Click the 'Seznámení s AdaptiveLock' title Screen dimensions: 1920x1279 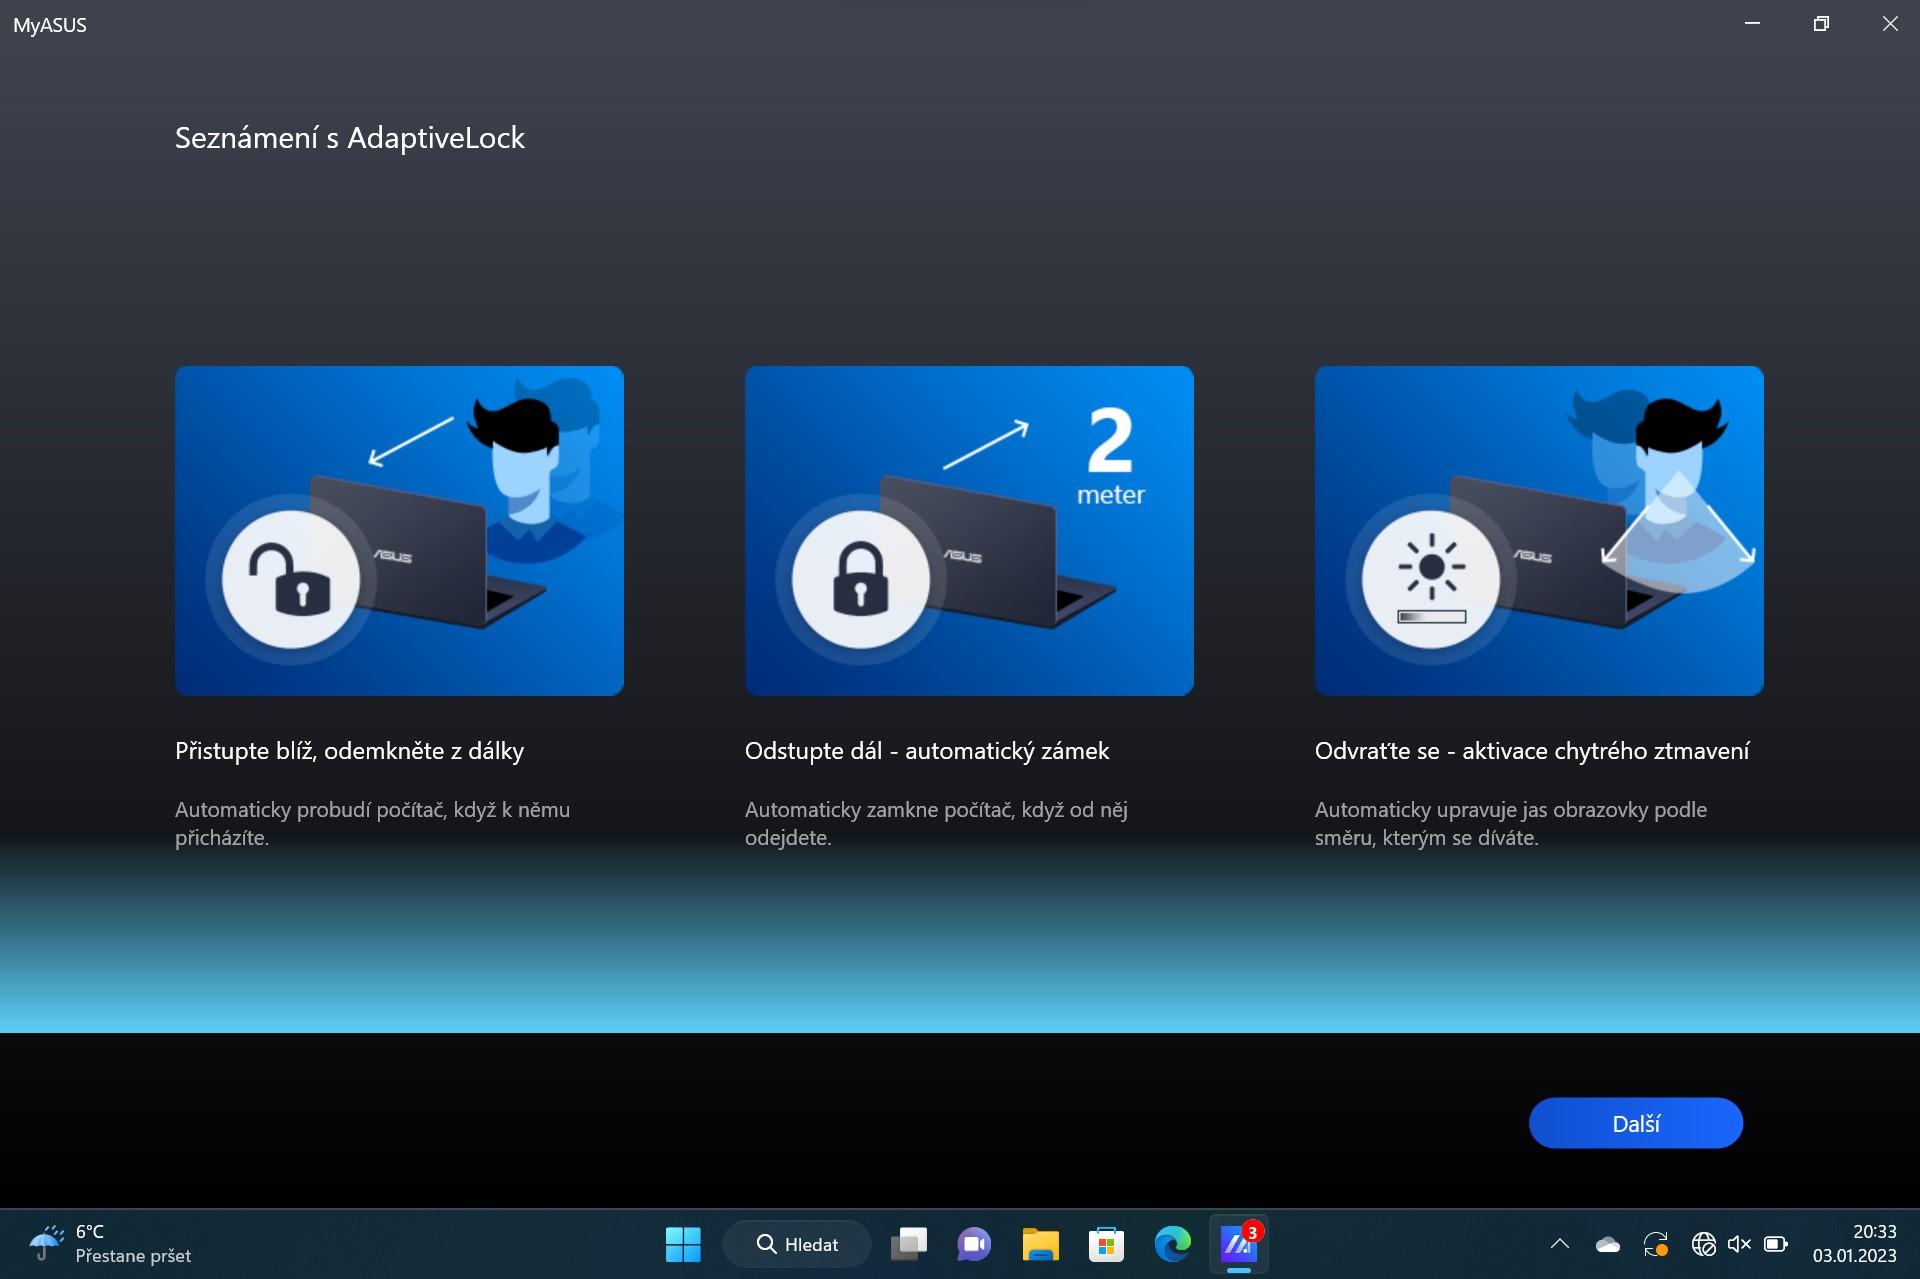349,138
